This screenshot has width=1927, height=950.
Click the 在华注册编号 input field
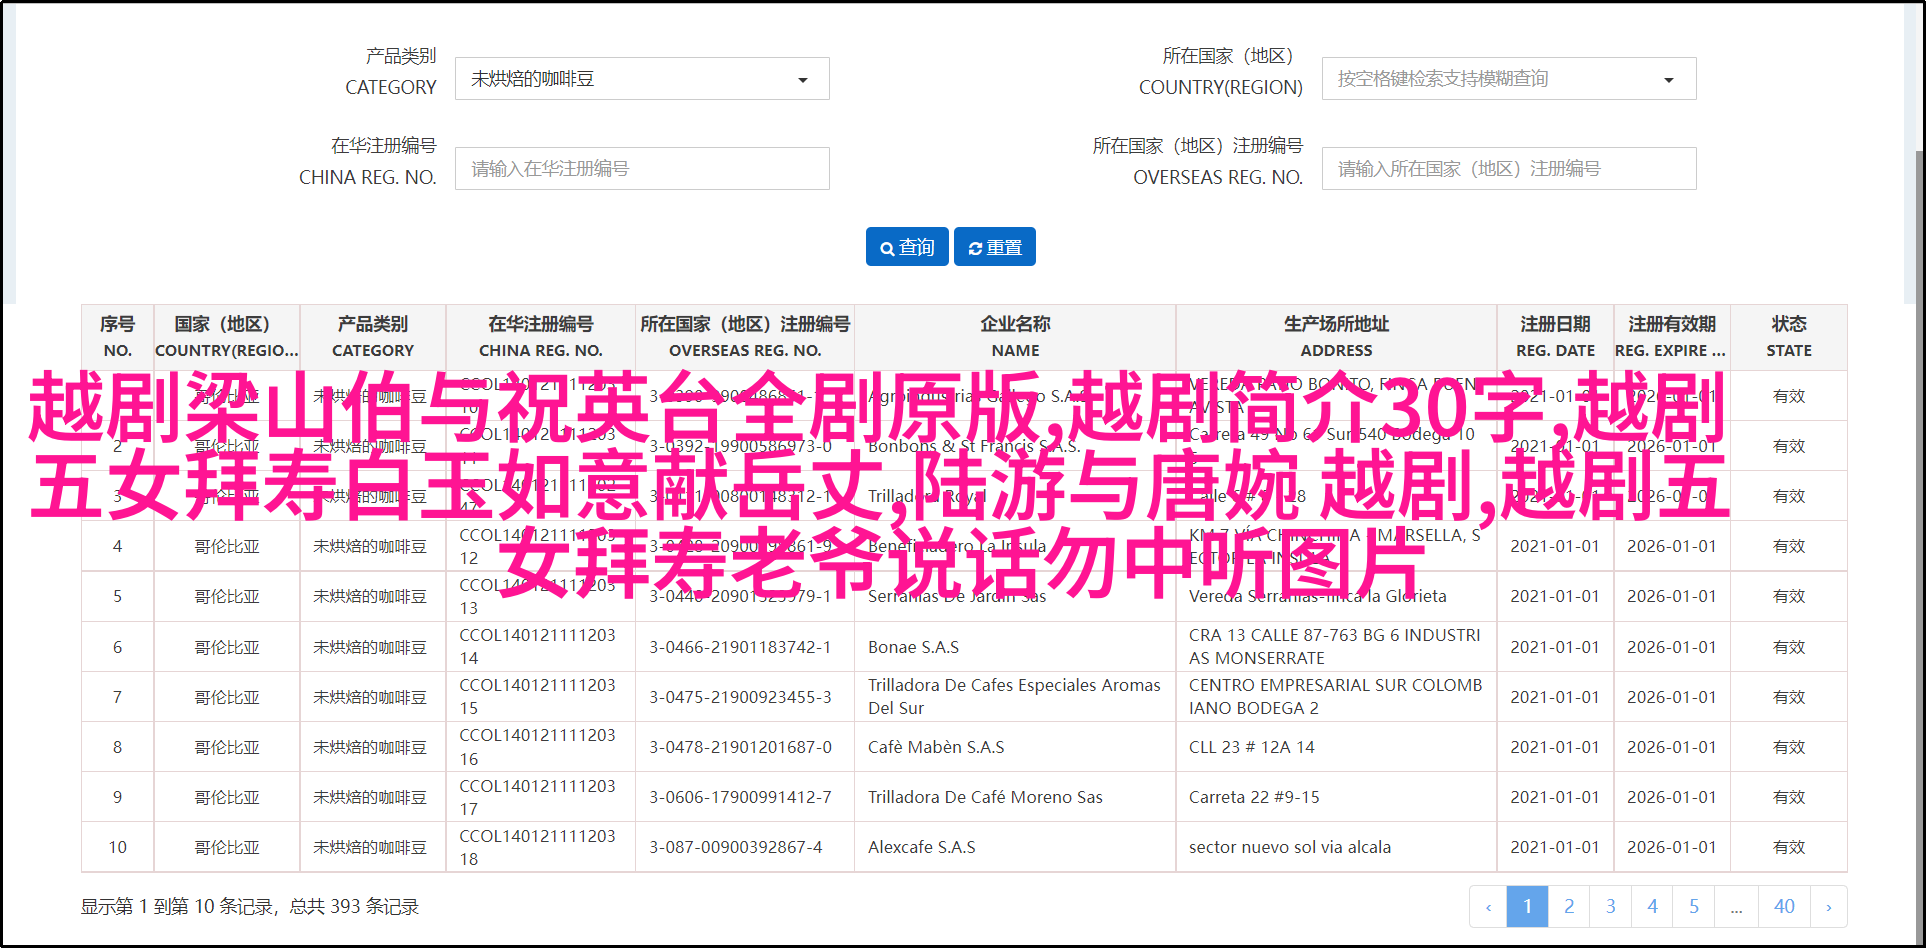click(x=641, y=169)
